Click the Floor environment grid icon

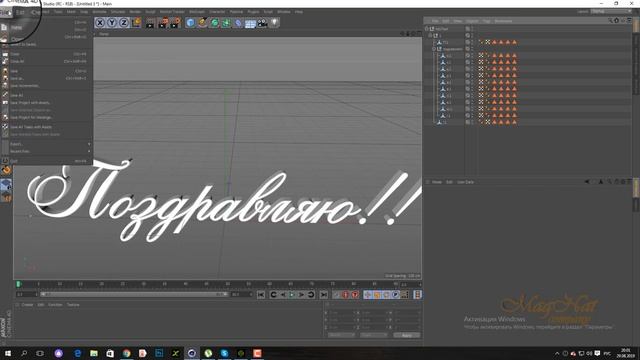250,23
